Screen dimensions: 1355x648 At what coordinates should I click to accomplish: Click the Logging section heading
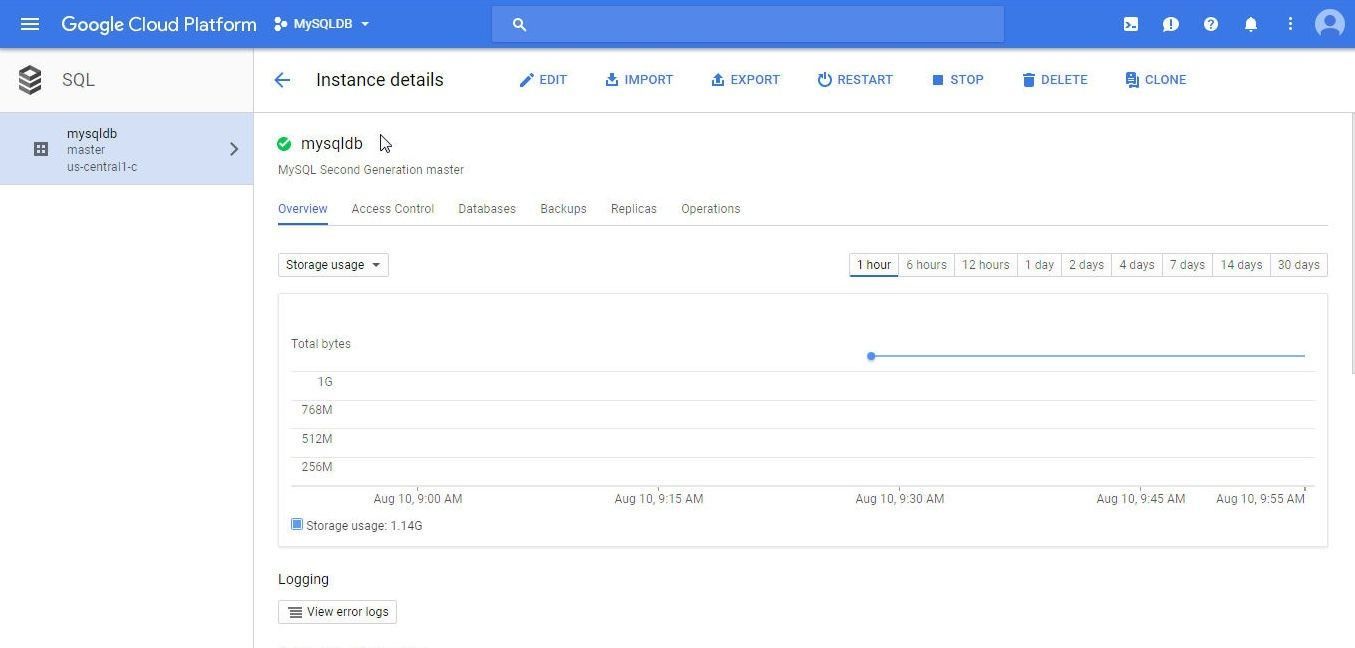click(303, 579)
